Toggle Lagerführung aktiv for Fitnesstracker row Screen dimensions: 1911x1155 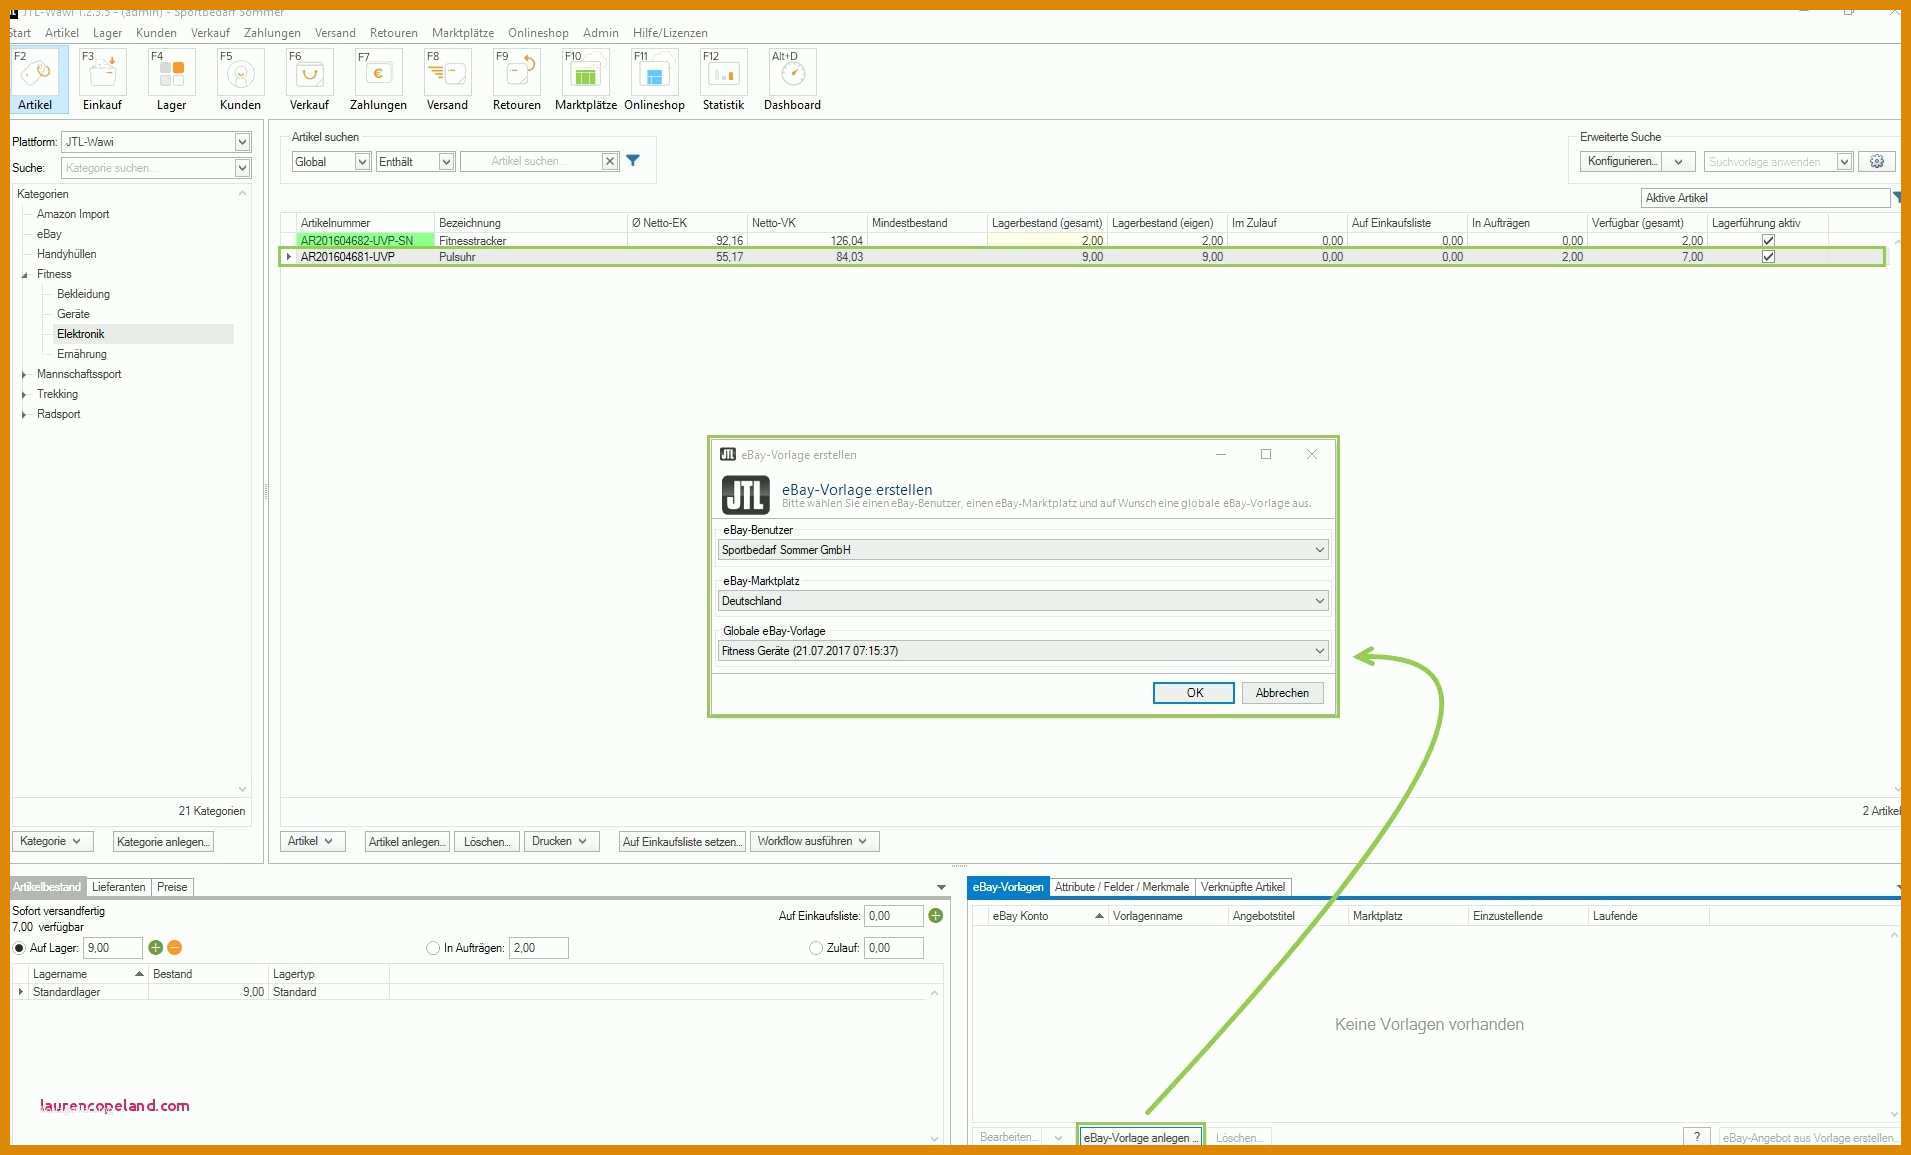tap(1768, 241)
